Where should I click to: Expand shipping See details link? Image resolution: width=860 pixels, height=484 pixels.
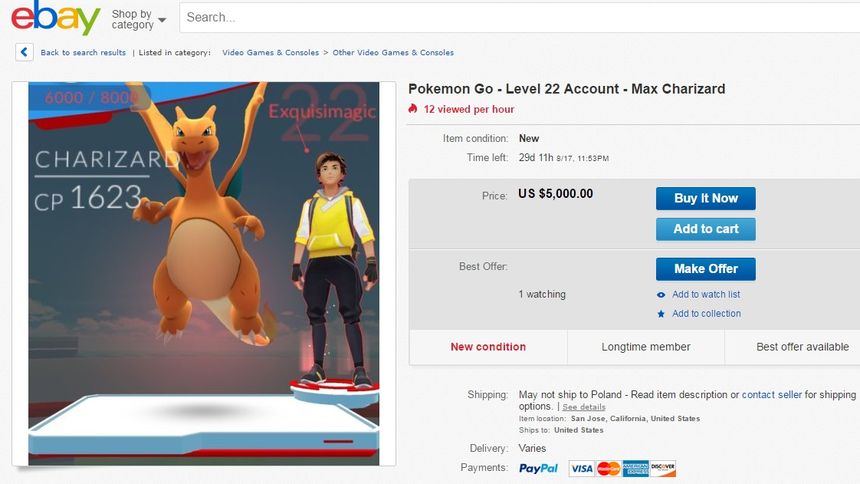pos(584,407)
